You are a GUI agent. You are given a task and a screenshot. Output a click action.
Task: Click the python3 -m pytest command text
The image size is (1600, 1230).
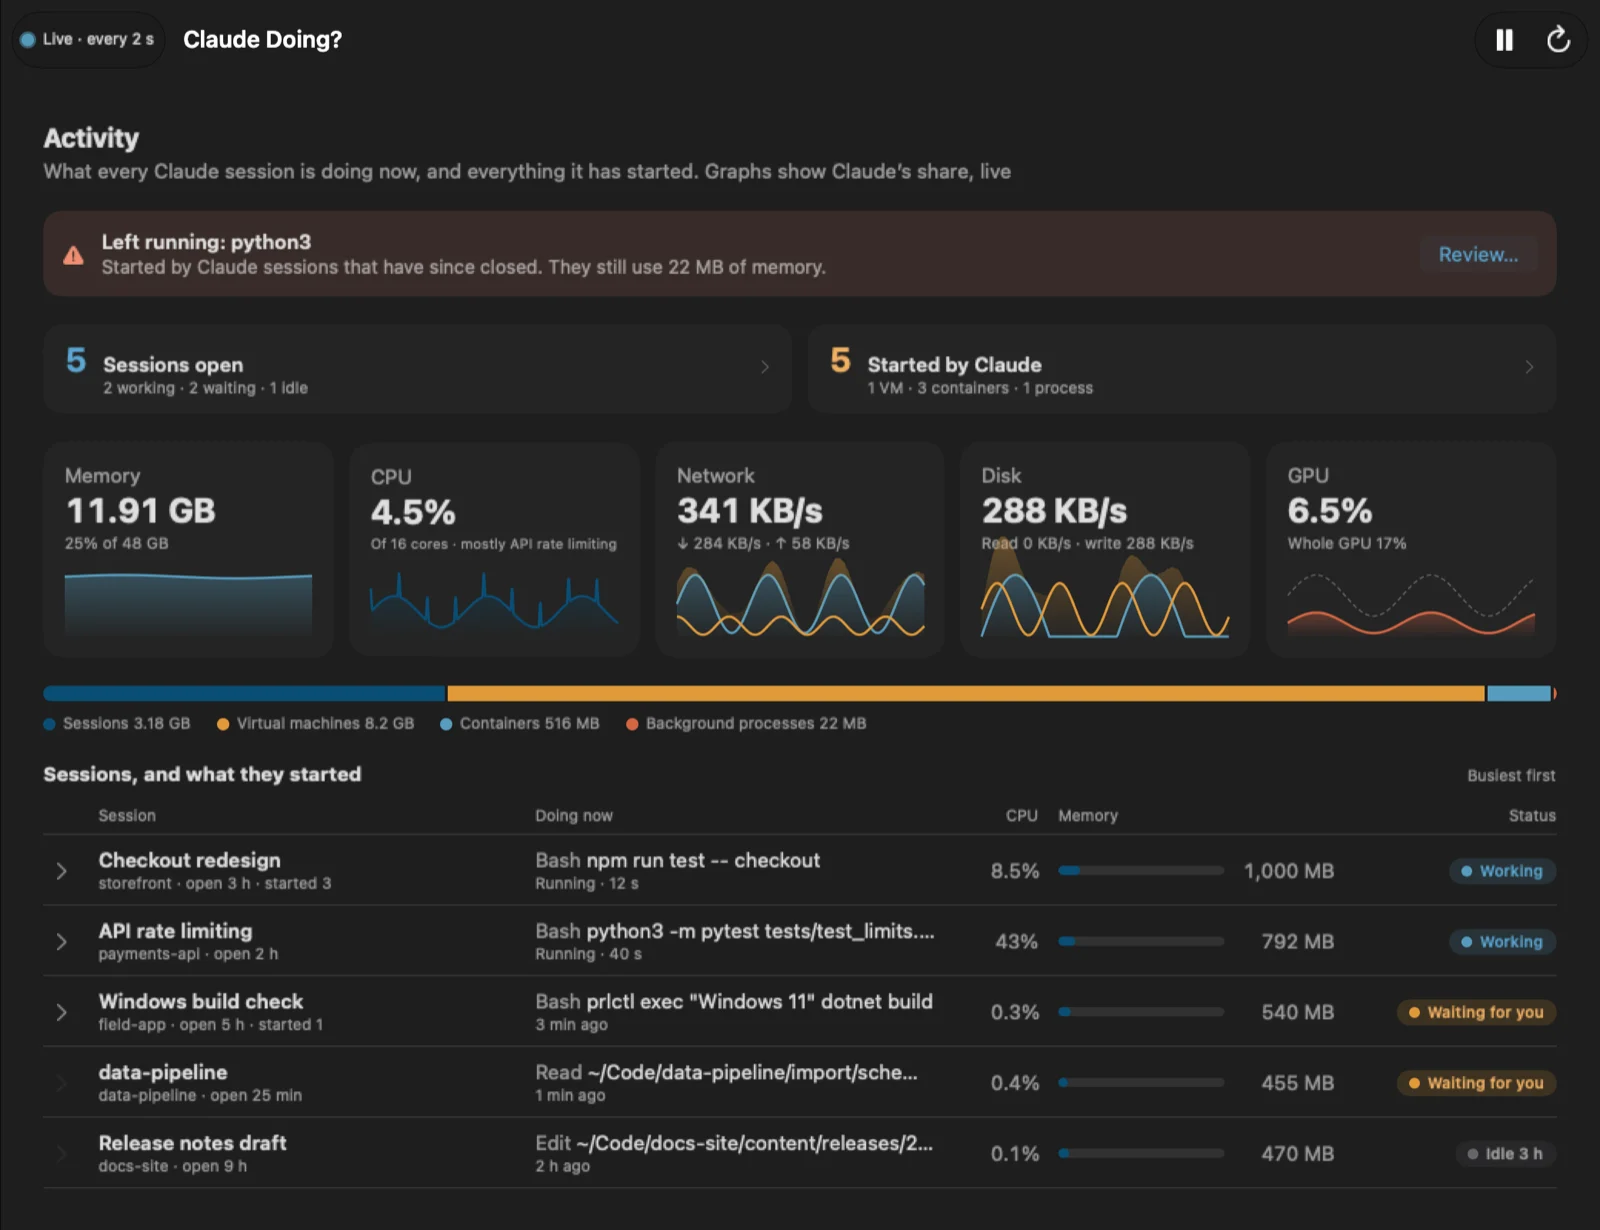coord(760,931)
